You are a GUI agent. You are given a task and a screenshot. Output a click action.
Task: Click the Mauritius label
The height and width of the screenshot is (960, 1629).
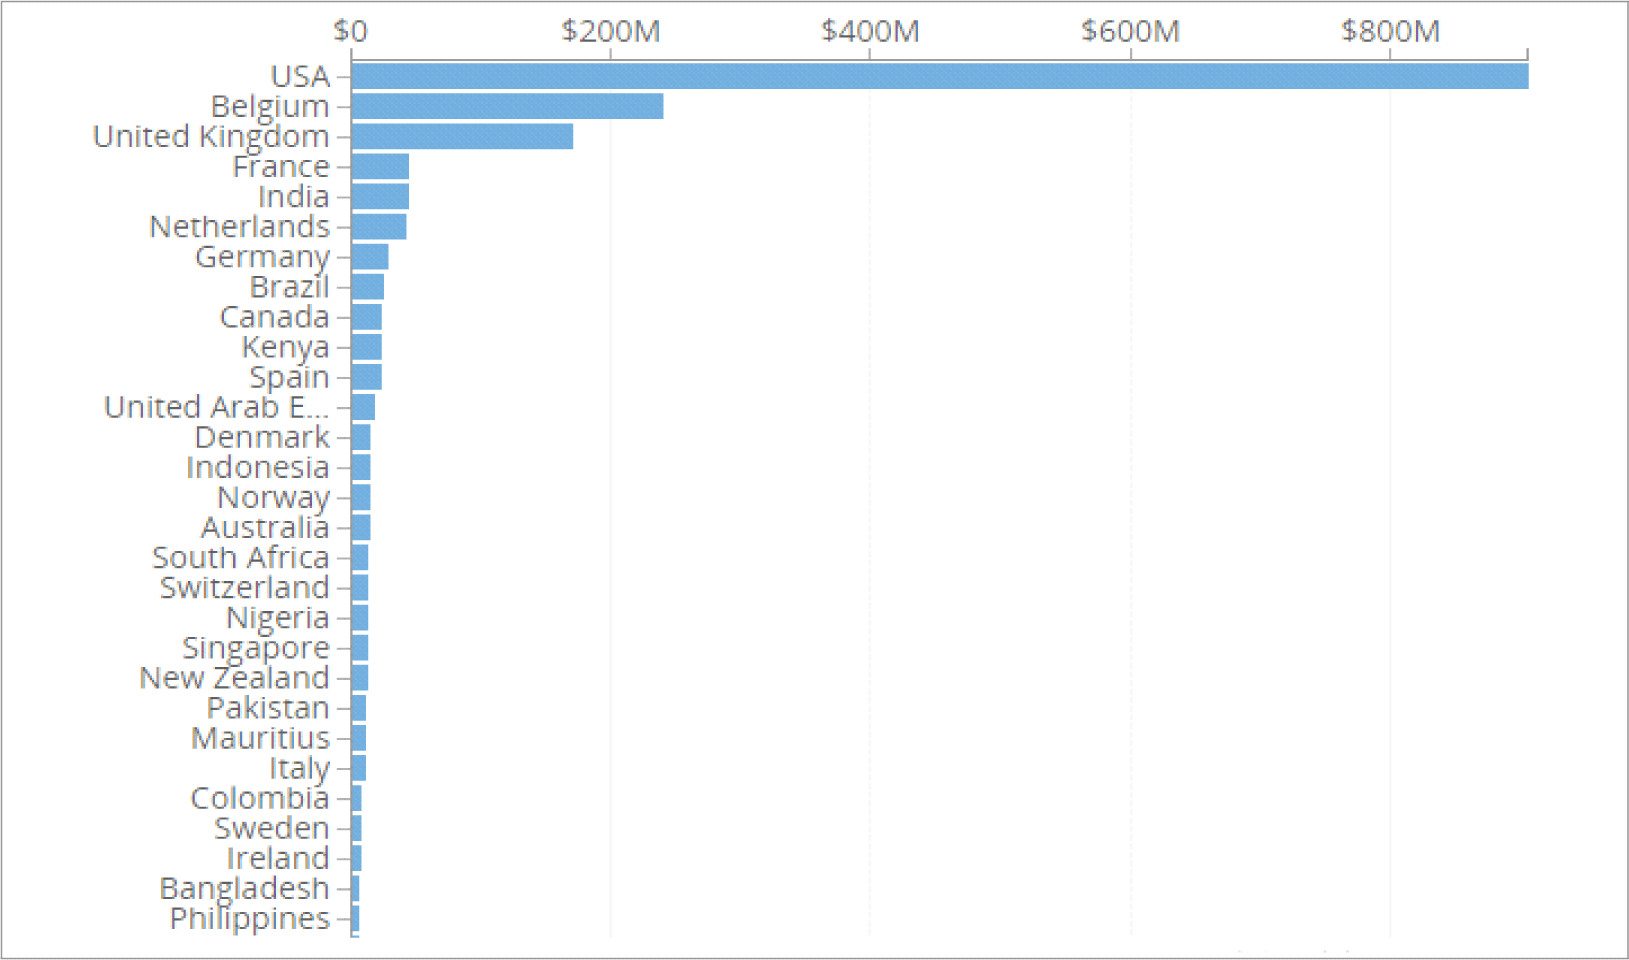pyautogui.click(x=261, y=737)
